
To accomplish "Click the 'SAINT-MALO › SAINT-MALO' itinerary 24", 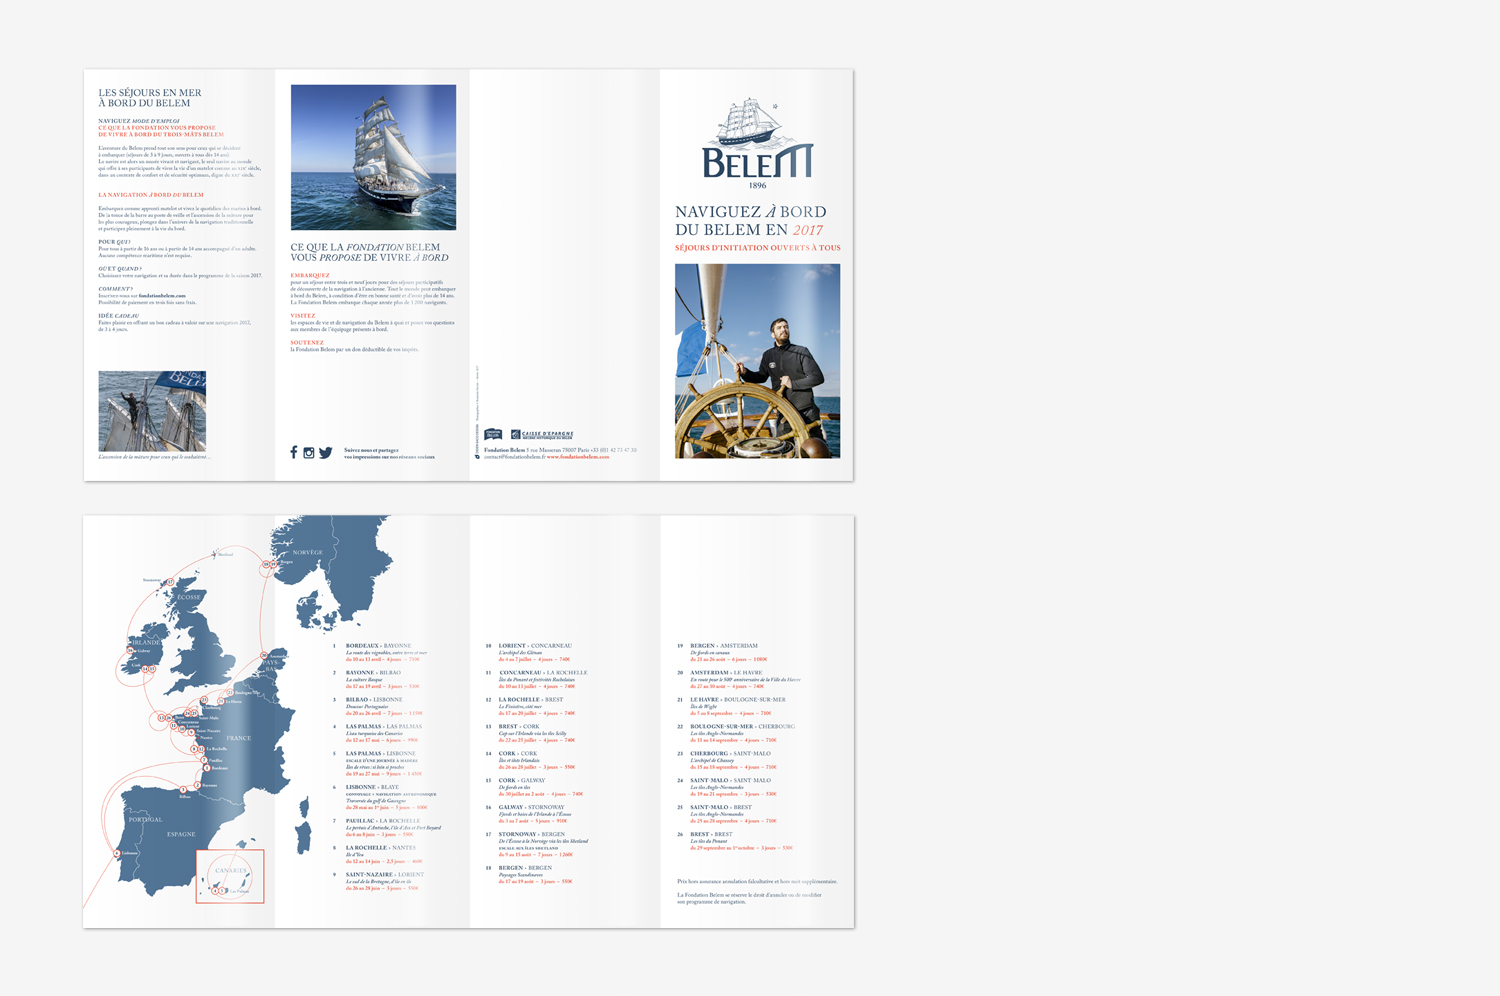I will [x=730, y=781].
